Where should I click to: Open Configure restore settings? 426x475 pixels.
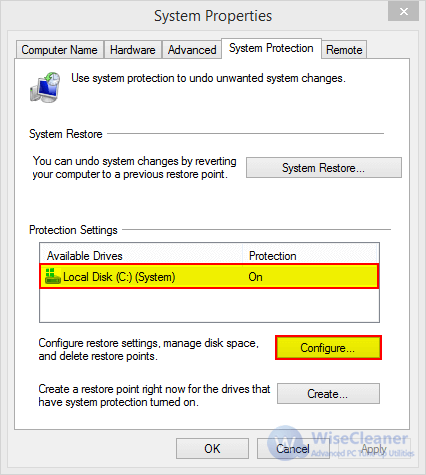tap(328, 348)
